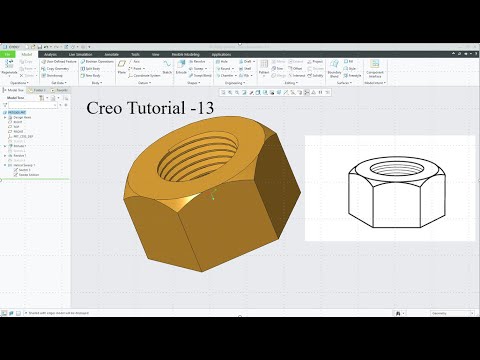Click the model tree search field
This screenshot has height=360, width=480.
tap(32, 105)
